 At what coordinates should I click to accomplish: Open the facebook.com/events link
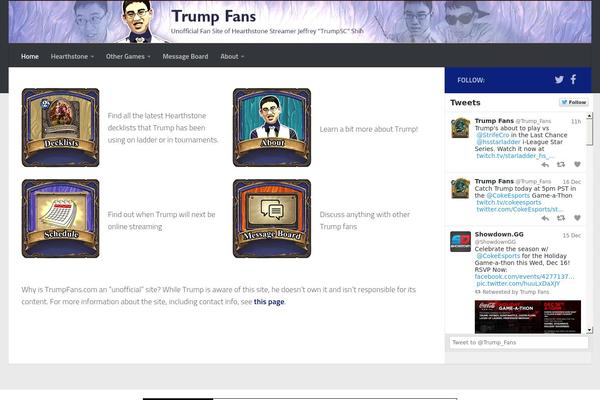click(524, 276)
